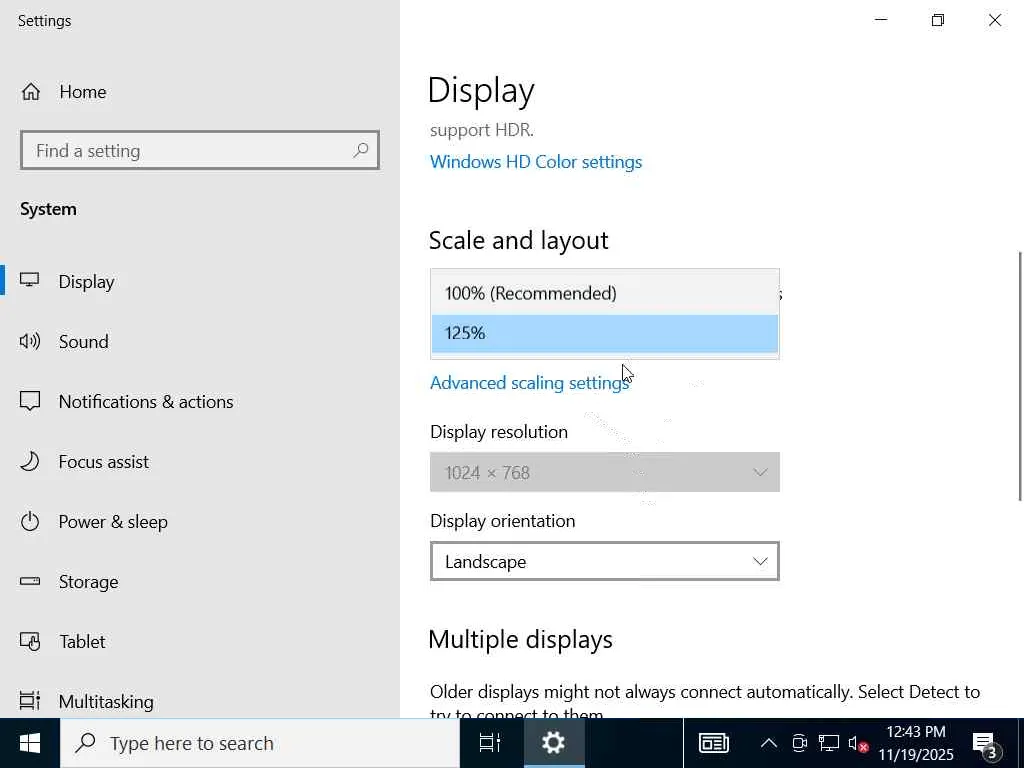This screenshot has height=768, width=1024.
Task: Click the Home house icon
Action: pos(31,92)
